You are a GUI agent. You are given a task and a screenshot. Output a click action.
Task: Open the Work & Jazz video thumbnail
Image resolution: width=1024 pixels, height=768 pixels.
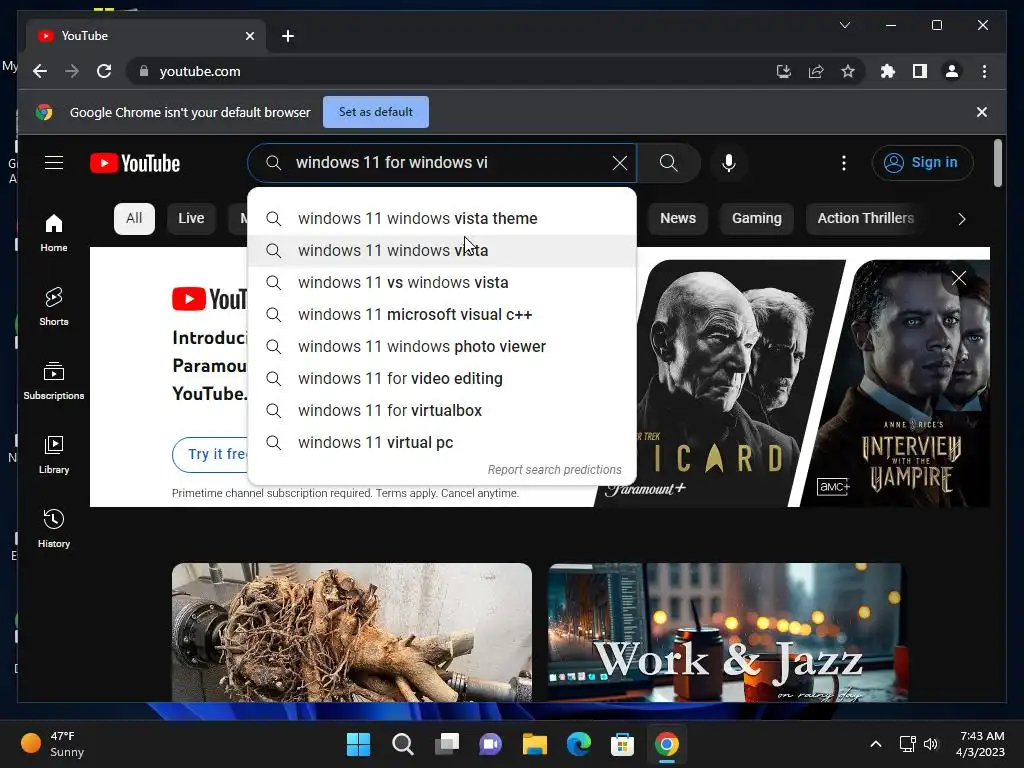coord(728,632)
